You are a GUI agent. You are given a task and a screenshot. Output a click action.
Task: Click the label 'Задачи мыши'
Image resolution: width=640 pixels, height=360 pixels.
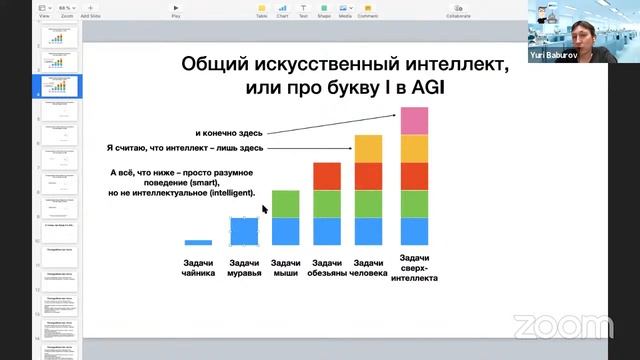[285, 268]
